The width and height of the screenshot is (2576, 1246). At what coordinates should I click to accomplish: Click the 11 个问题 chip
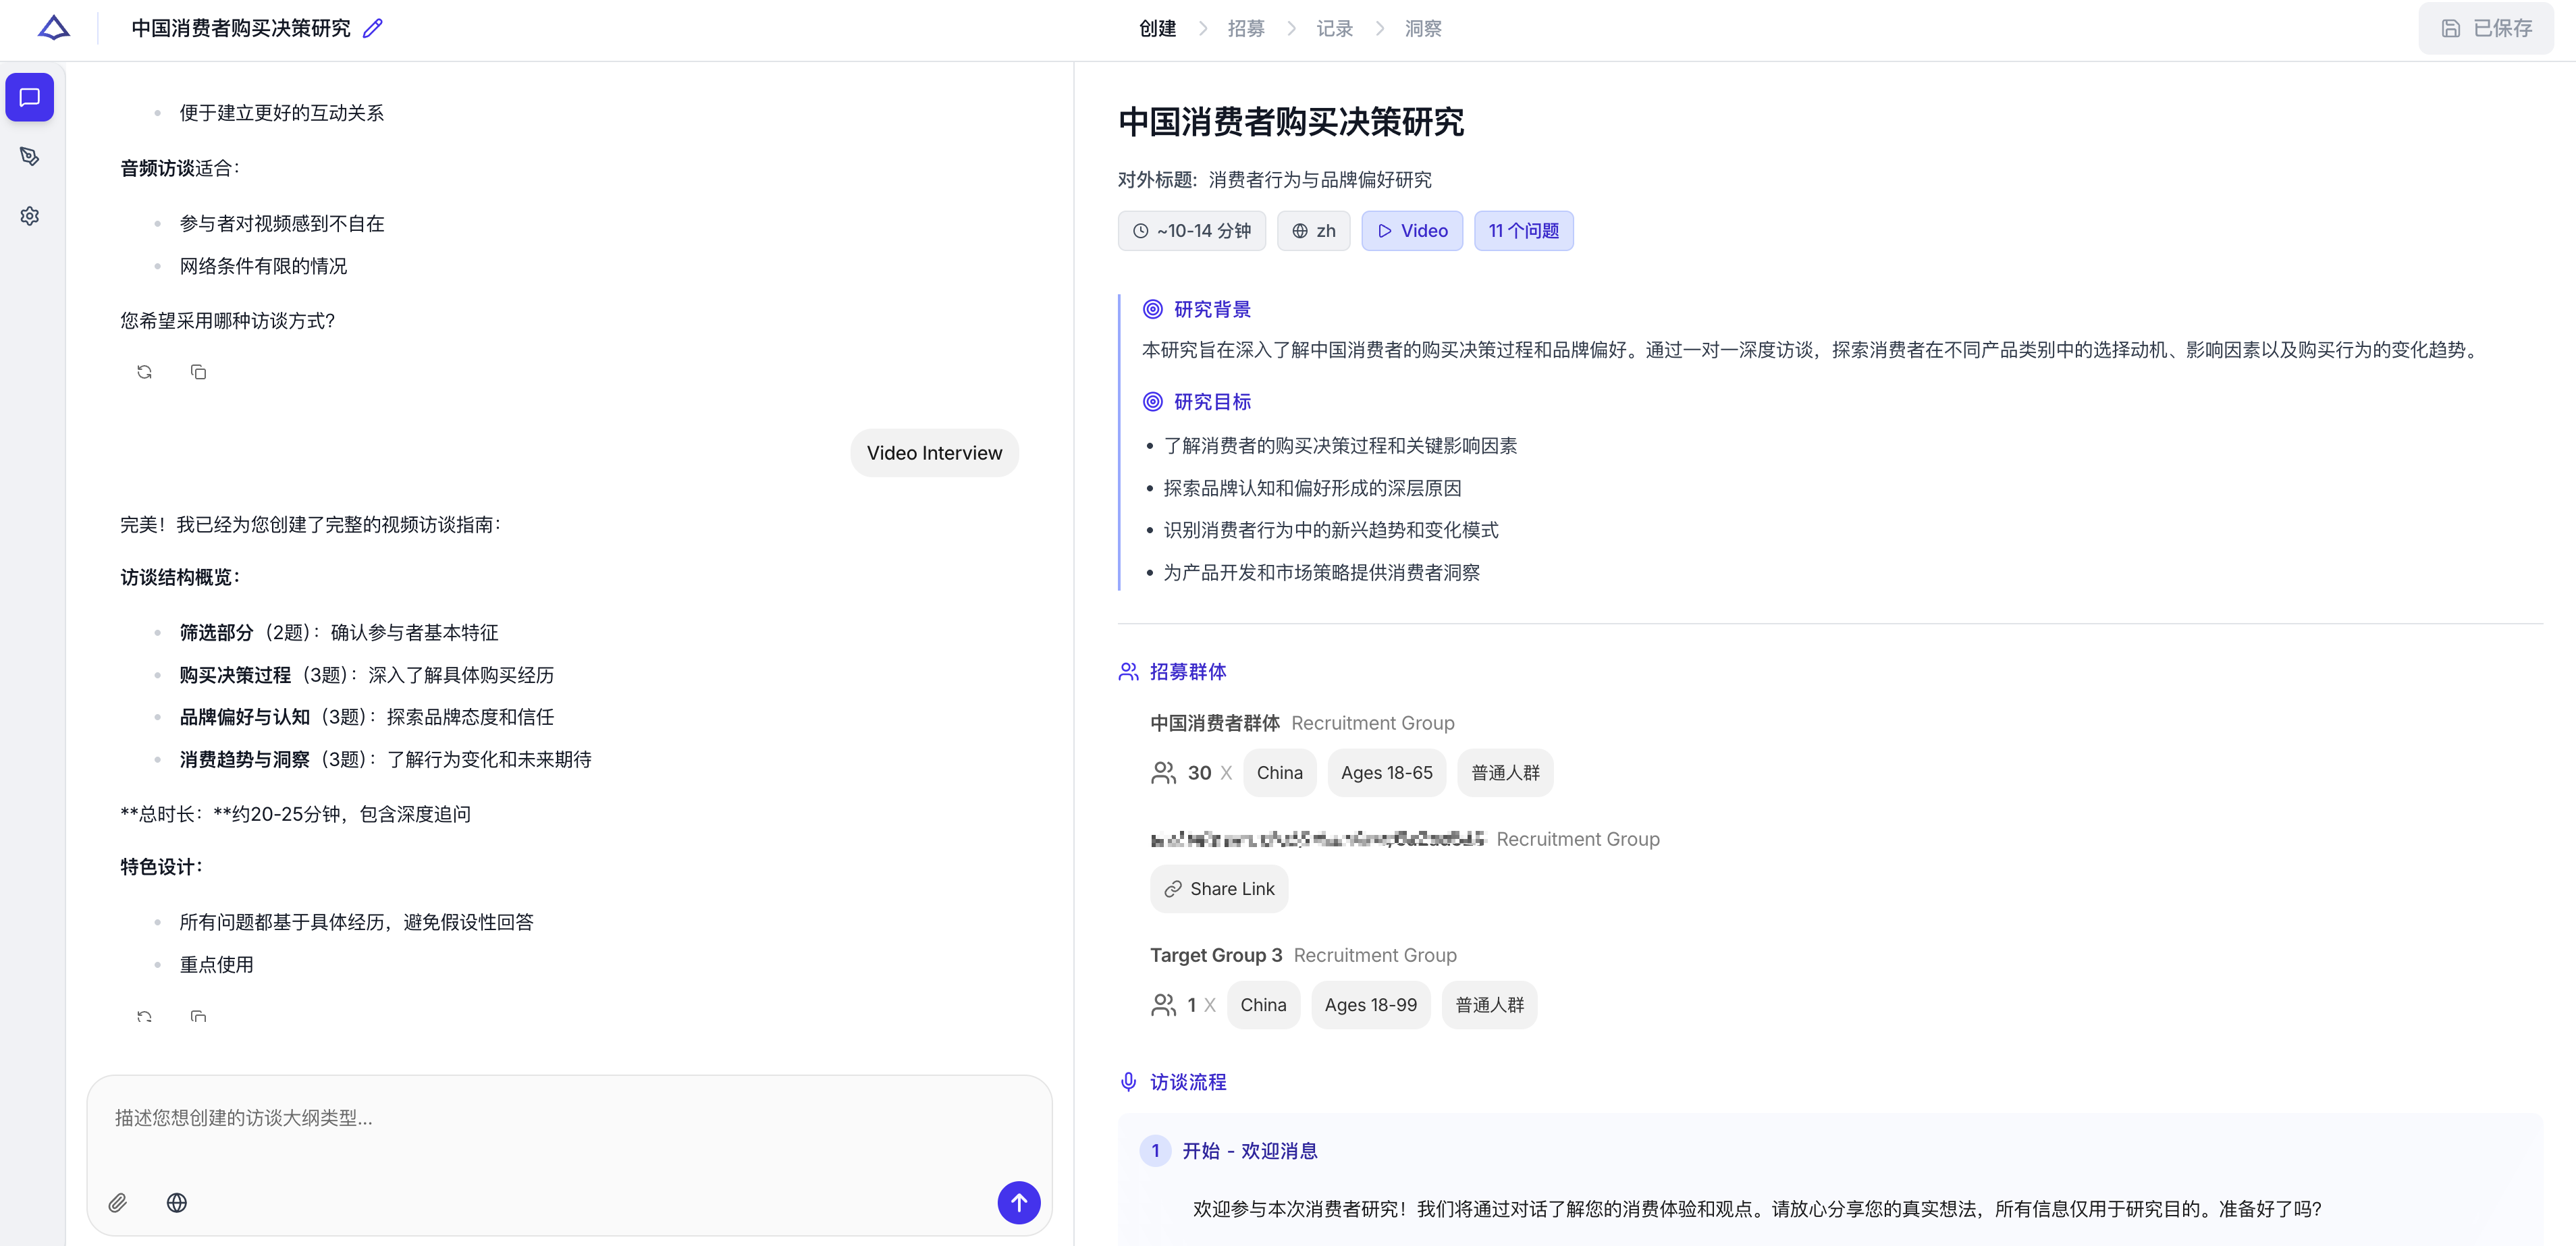tap(1523, 231)
